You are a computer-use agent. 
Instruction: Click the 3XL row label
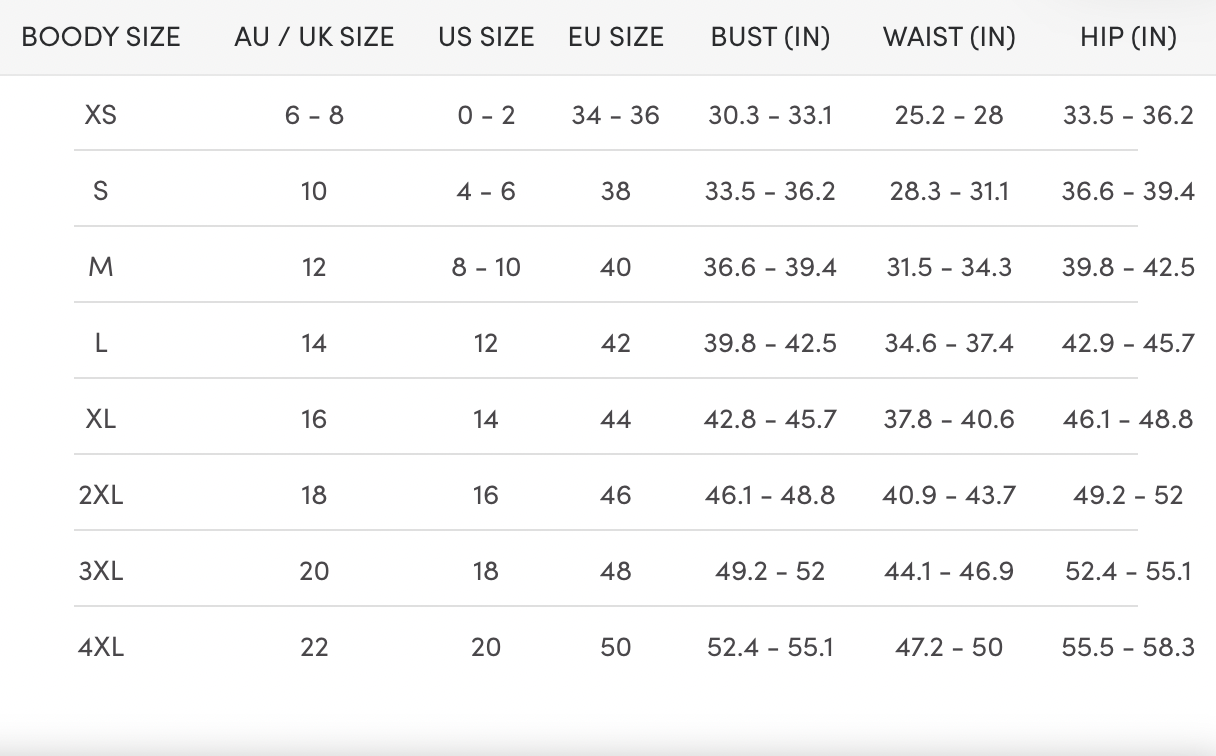point(101,571)
